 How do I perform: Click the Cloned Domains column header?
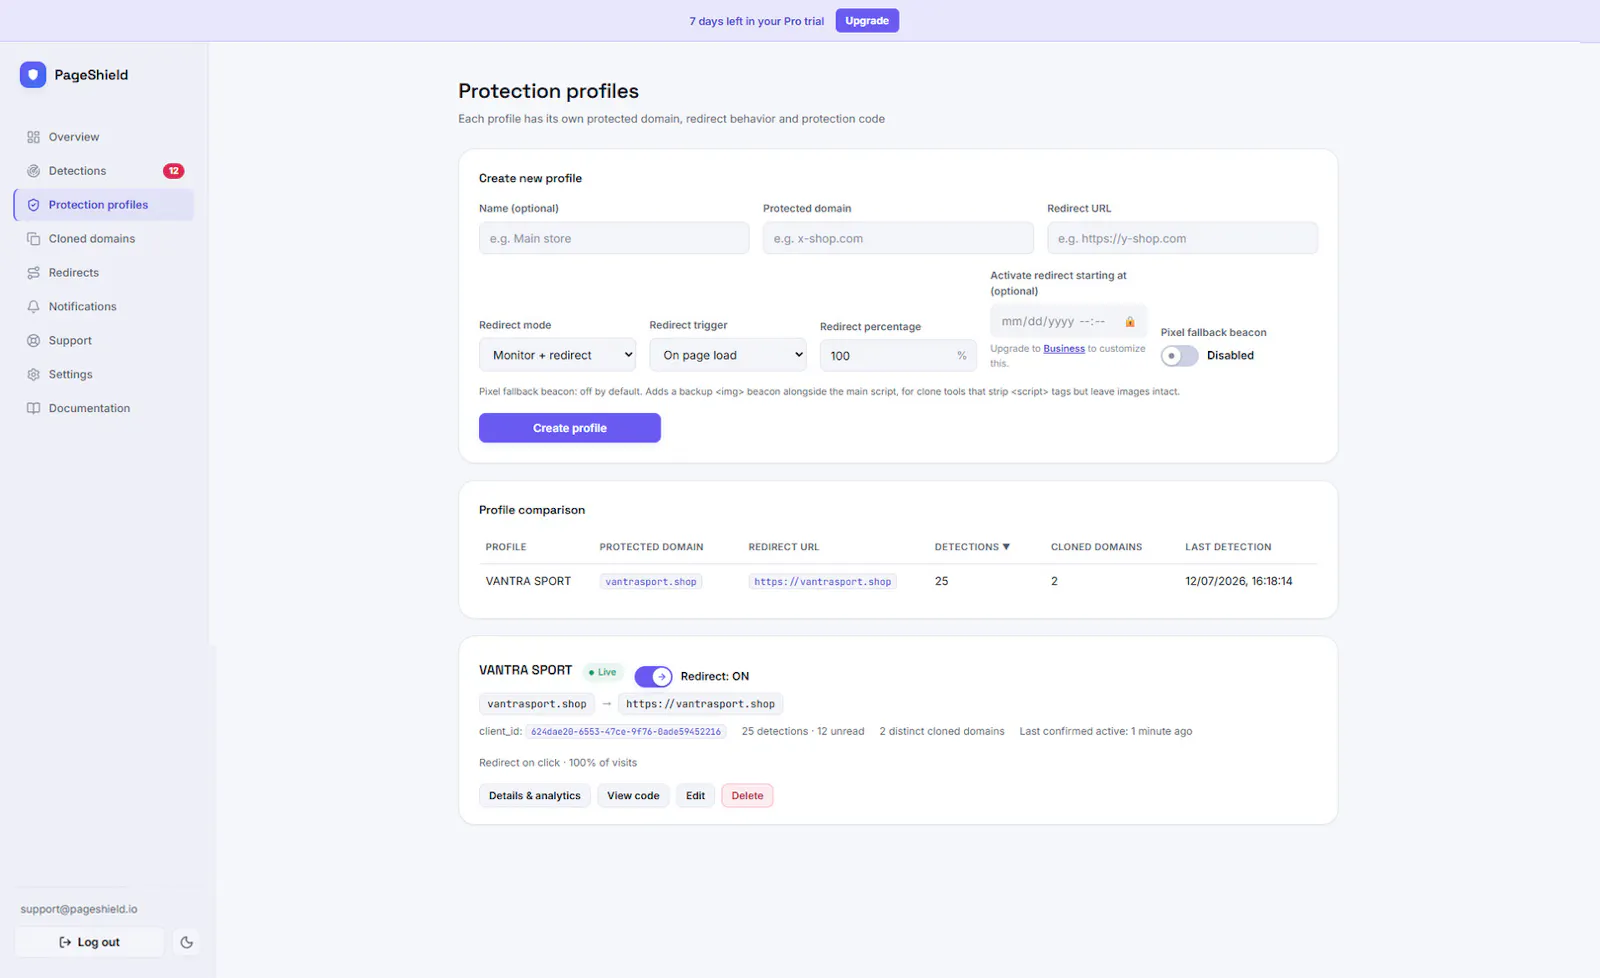1096,547
